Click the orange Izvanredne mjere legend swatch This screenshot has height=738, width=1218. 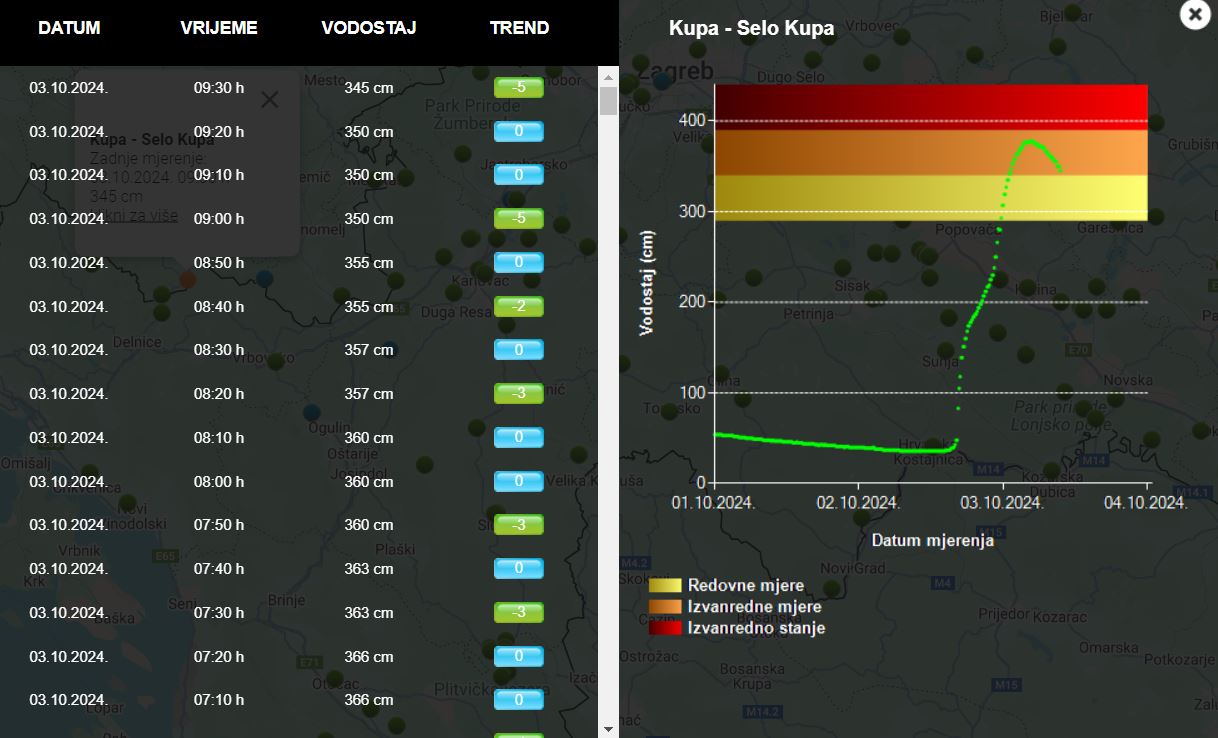(x=665, y=607)
